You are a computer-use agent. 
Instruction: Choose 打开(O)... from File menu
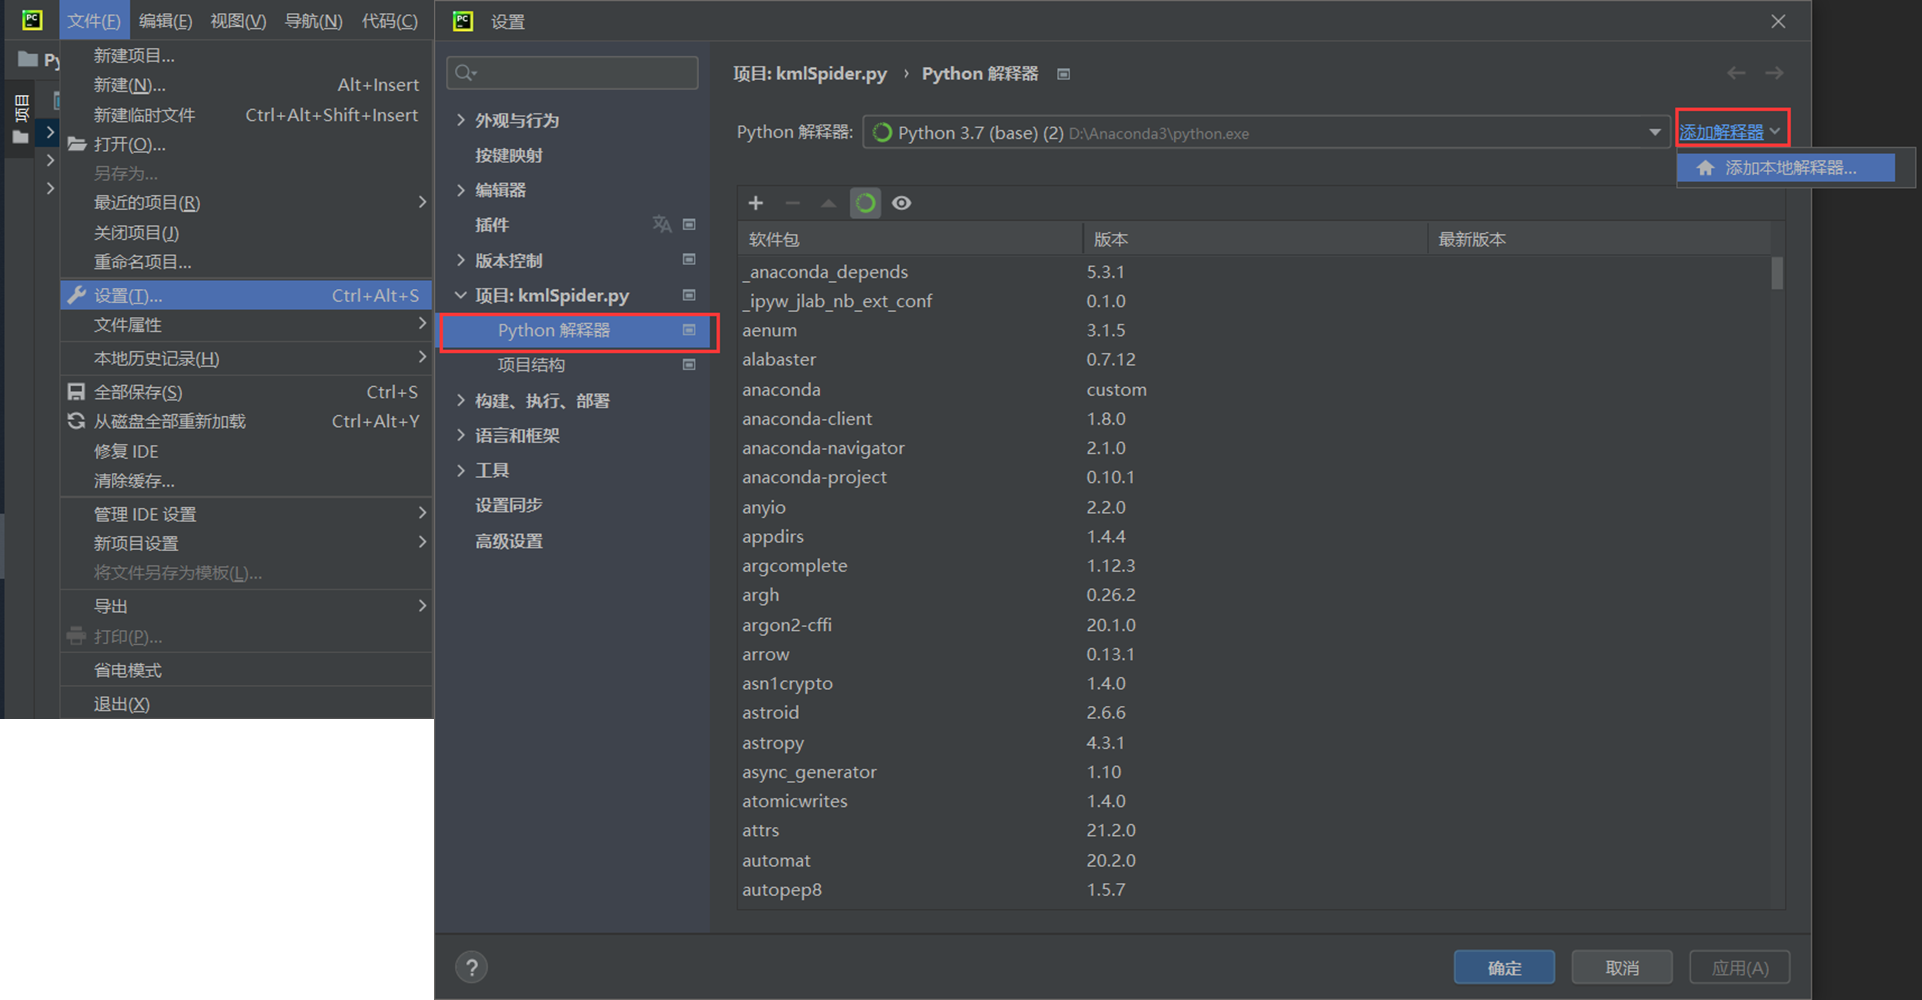click(246, 144)
